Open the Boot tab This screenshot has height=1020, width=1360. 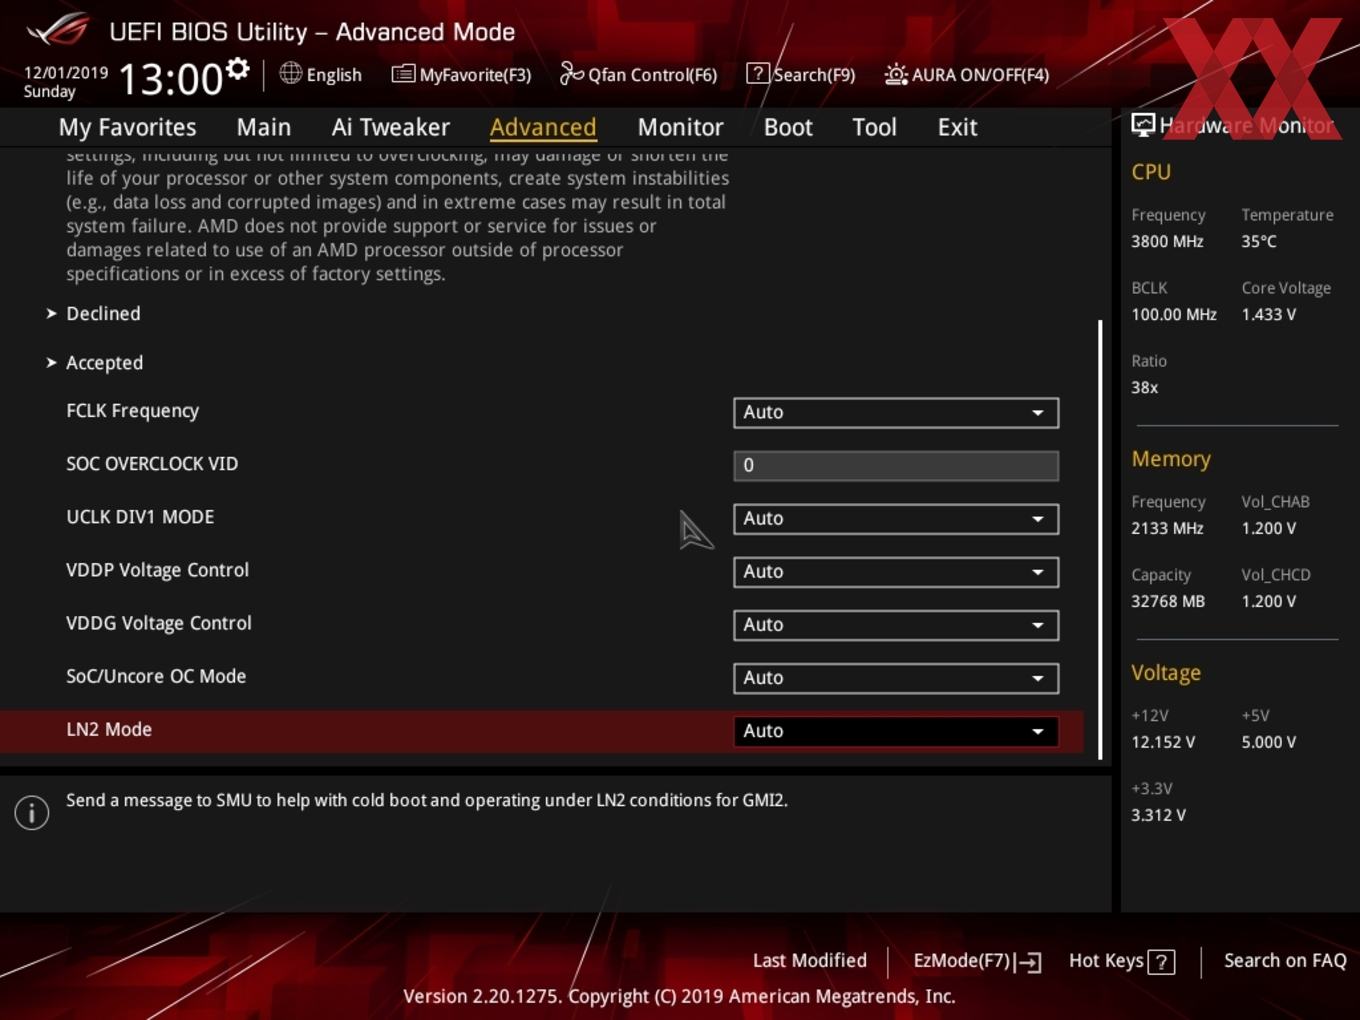[788, 127]
